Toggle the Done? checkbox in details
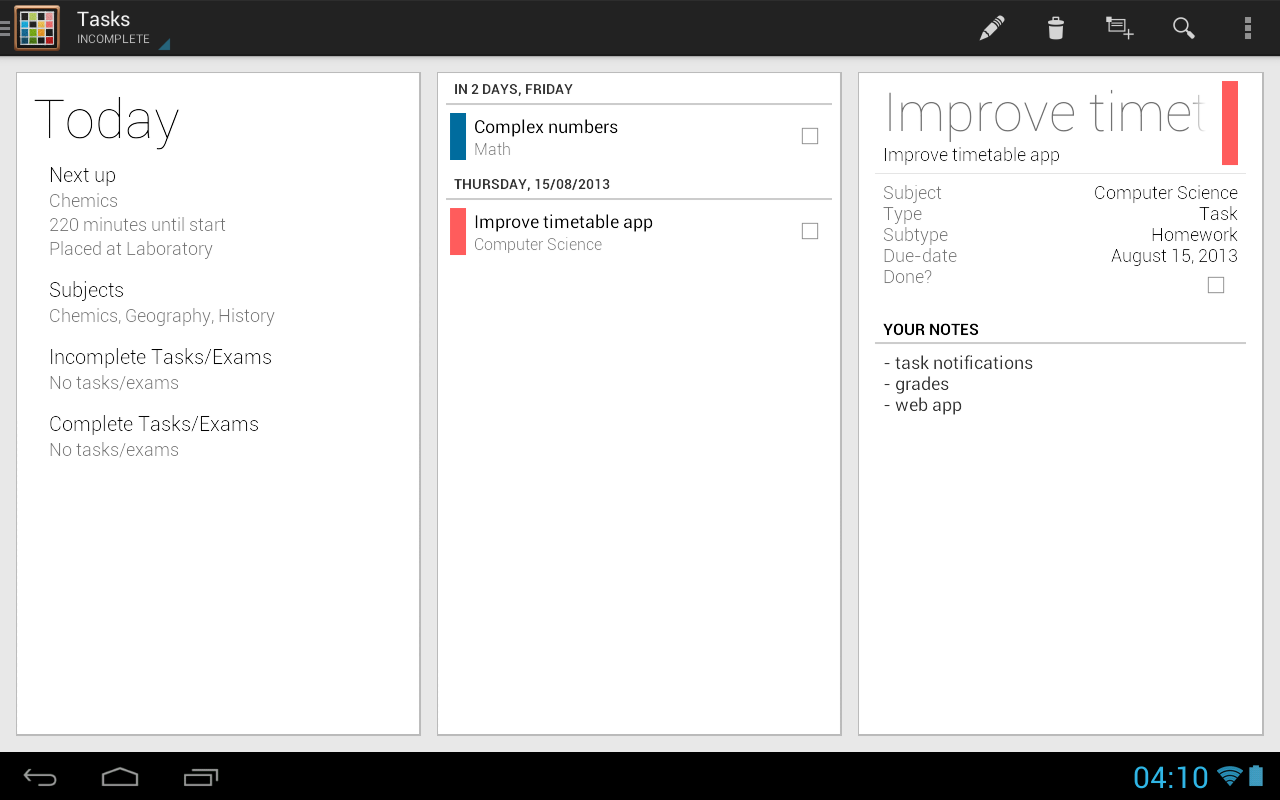 coord(1215,285)
